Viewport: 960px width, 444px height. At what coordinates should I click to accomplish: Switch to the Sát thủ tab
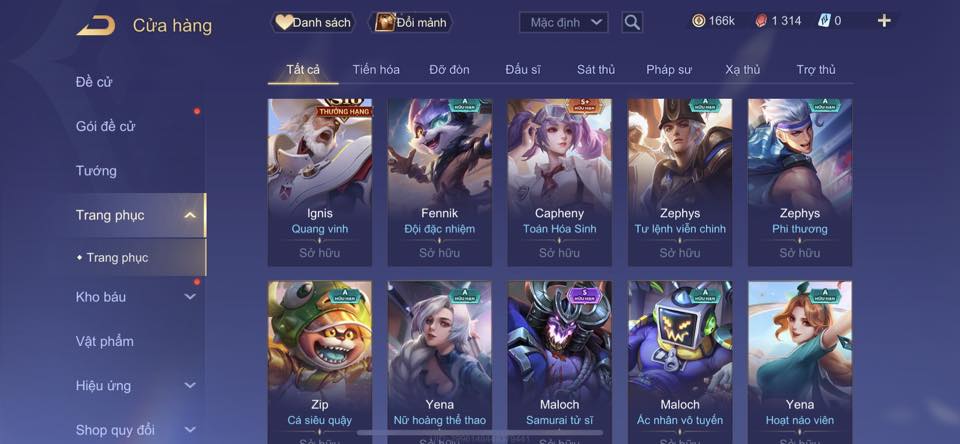pyautogui.click(x=596, y=70)
